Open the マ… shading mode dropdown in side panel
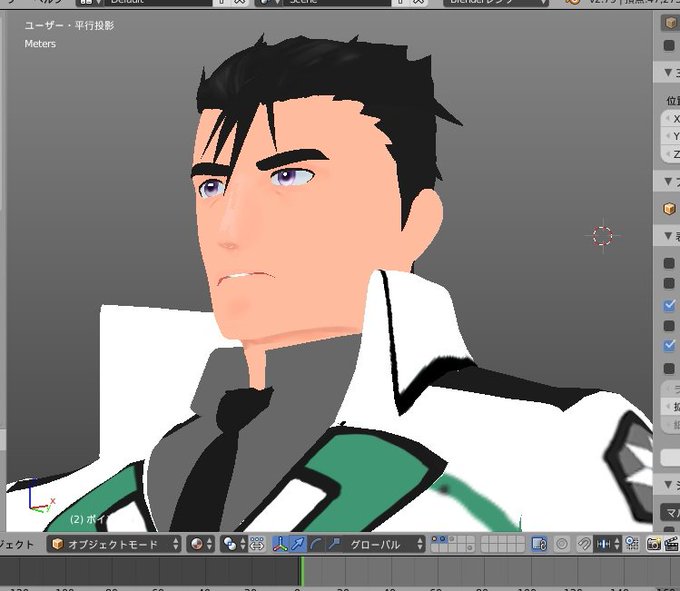 point(670,513)
